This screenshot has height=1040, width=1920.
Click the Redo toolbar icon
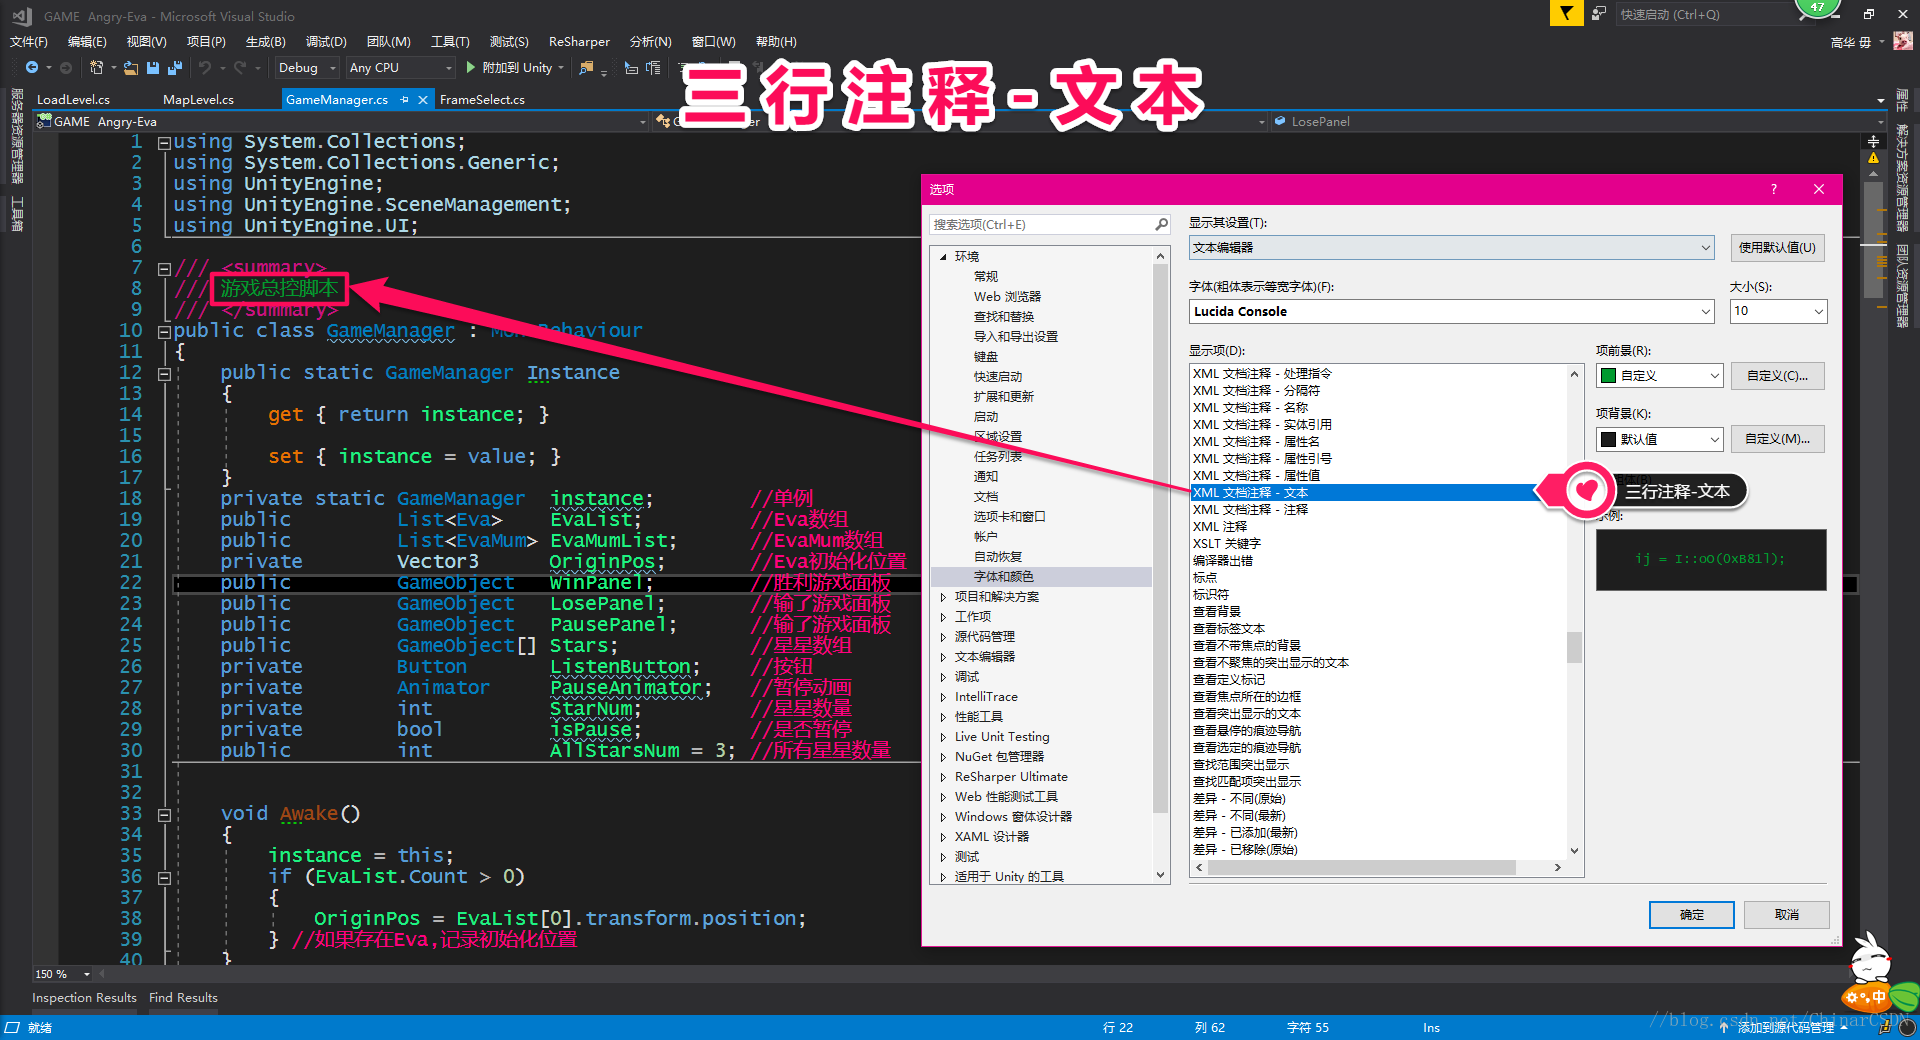(x=240, y=67)
